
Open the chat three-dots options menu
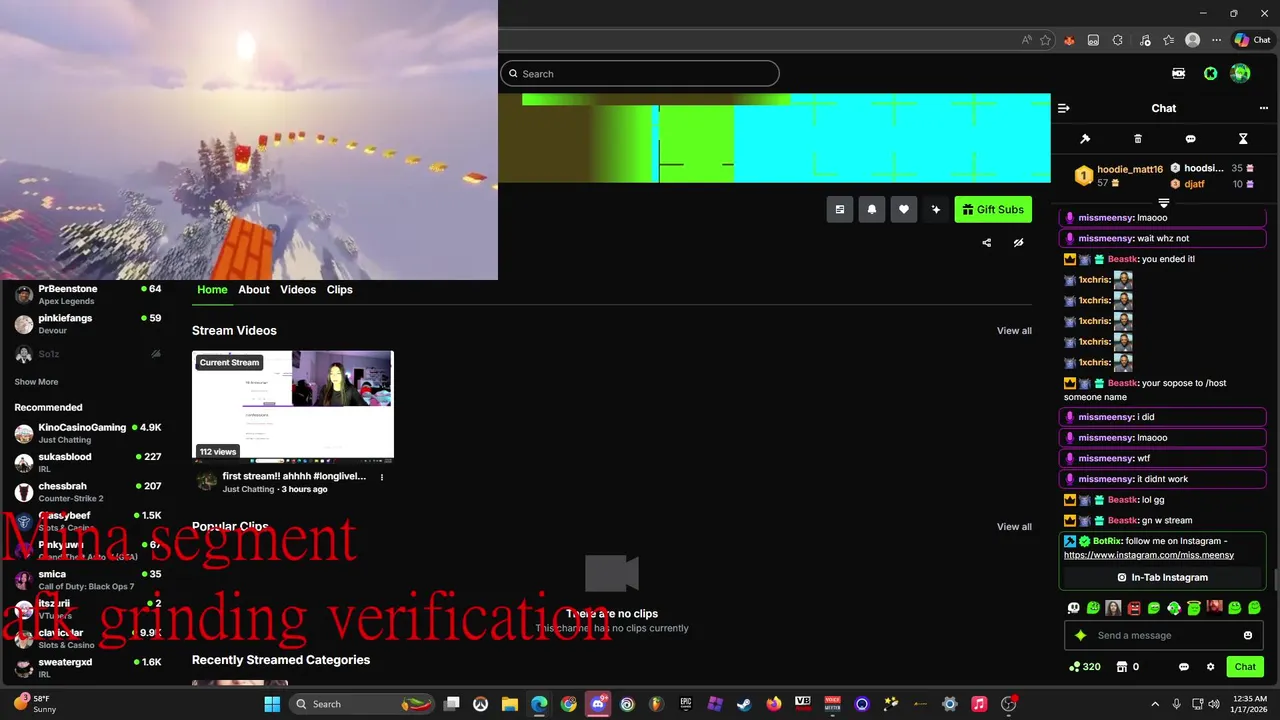point(1264,108)
